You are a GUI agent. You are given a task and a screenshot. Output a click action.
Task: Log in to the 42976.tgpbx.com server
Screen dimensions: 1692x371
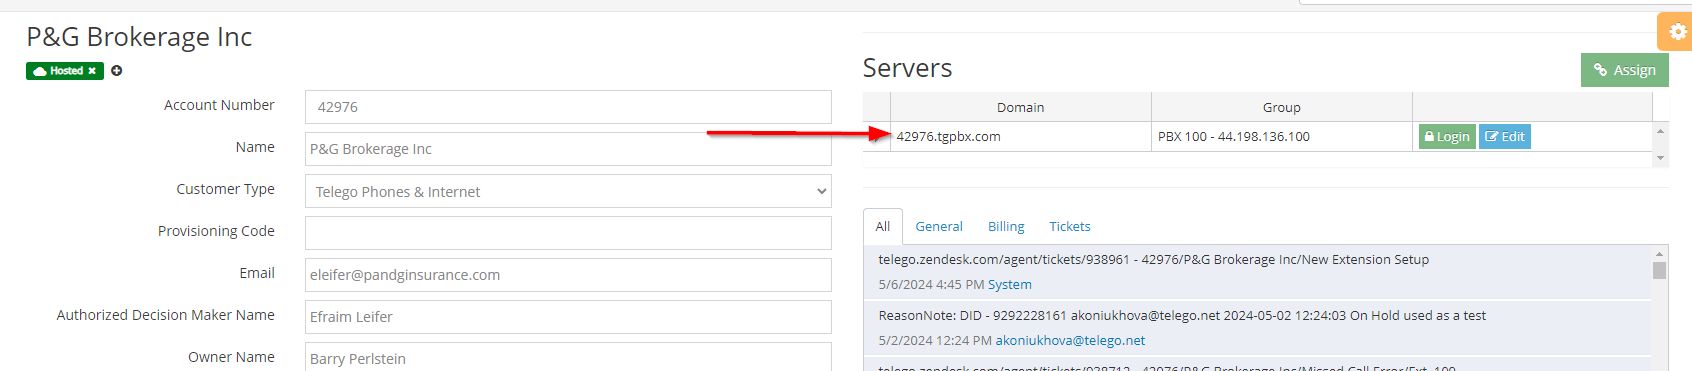coord(1447,137)
